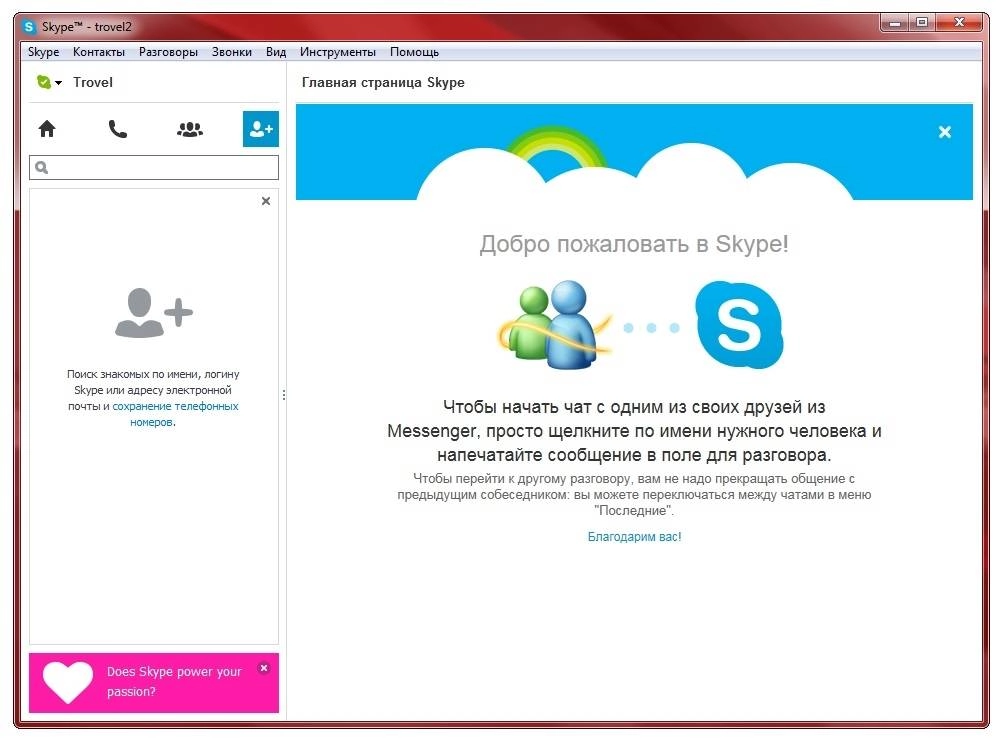Click the white heart icon in ad
1007x748 pixels.
point(68,682)
